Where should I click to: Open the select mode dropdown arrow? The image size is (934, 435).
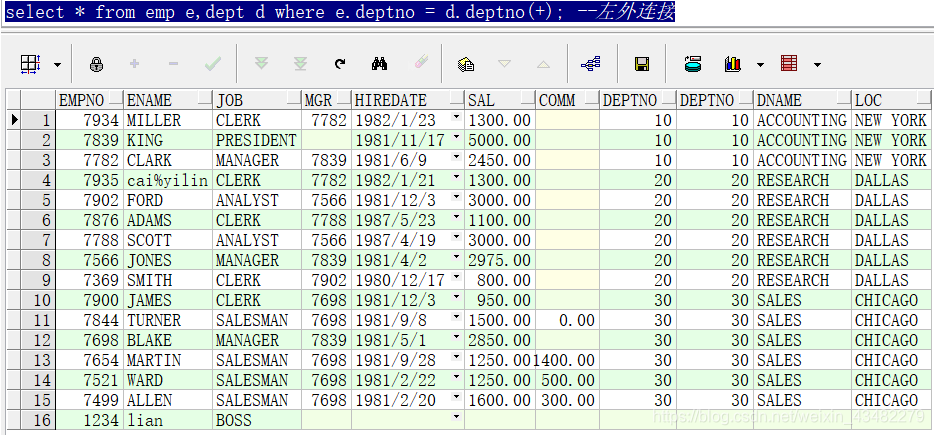[x=57, y=64]
